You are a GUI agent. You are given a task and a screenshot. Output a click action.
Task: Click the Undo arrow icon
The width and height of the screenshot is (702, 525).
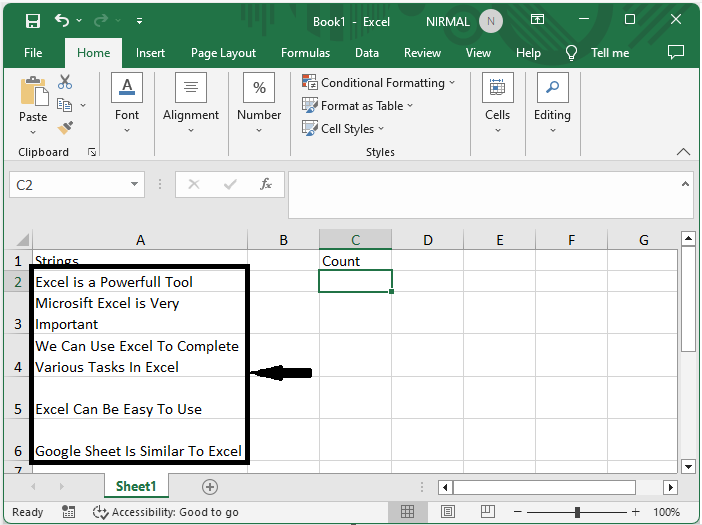coord(62,20)
